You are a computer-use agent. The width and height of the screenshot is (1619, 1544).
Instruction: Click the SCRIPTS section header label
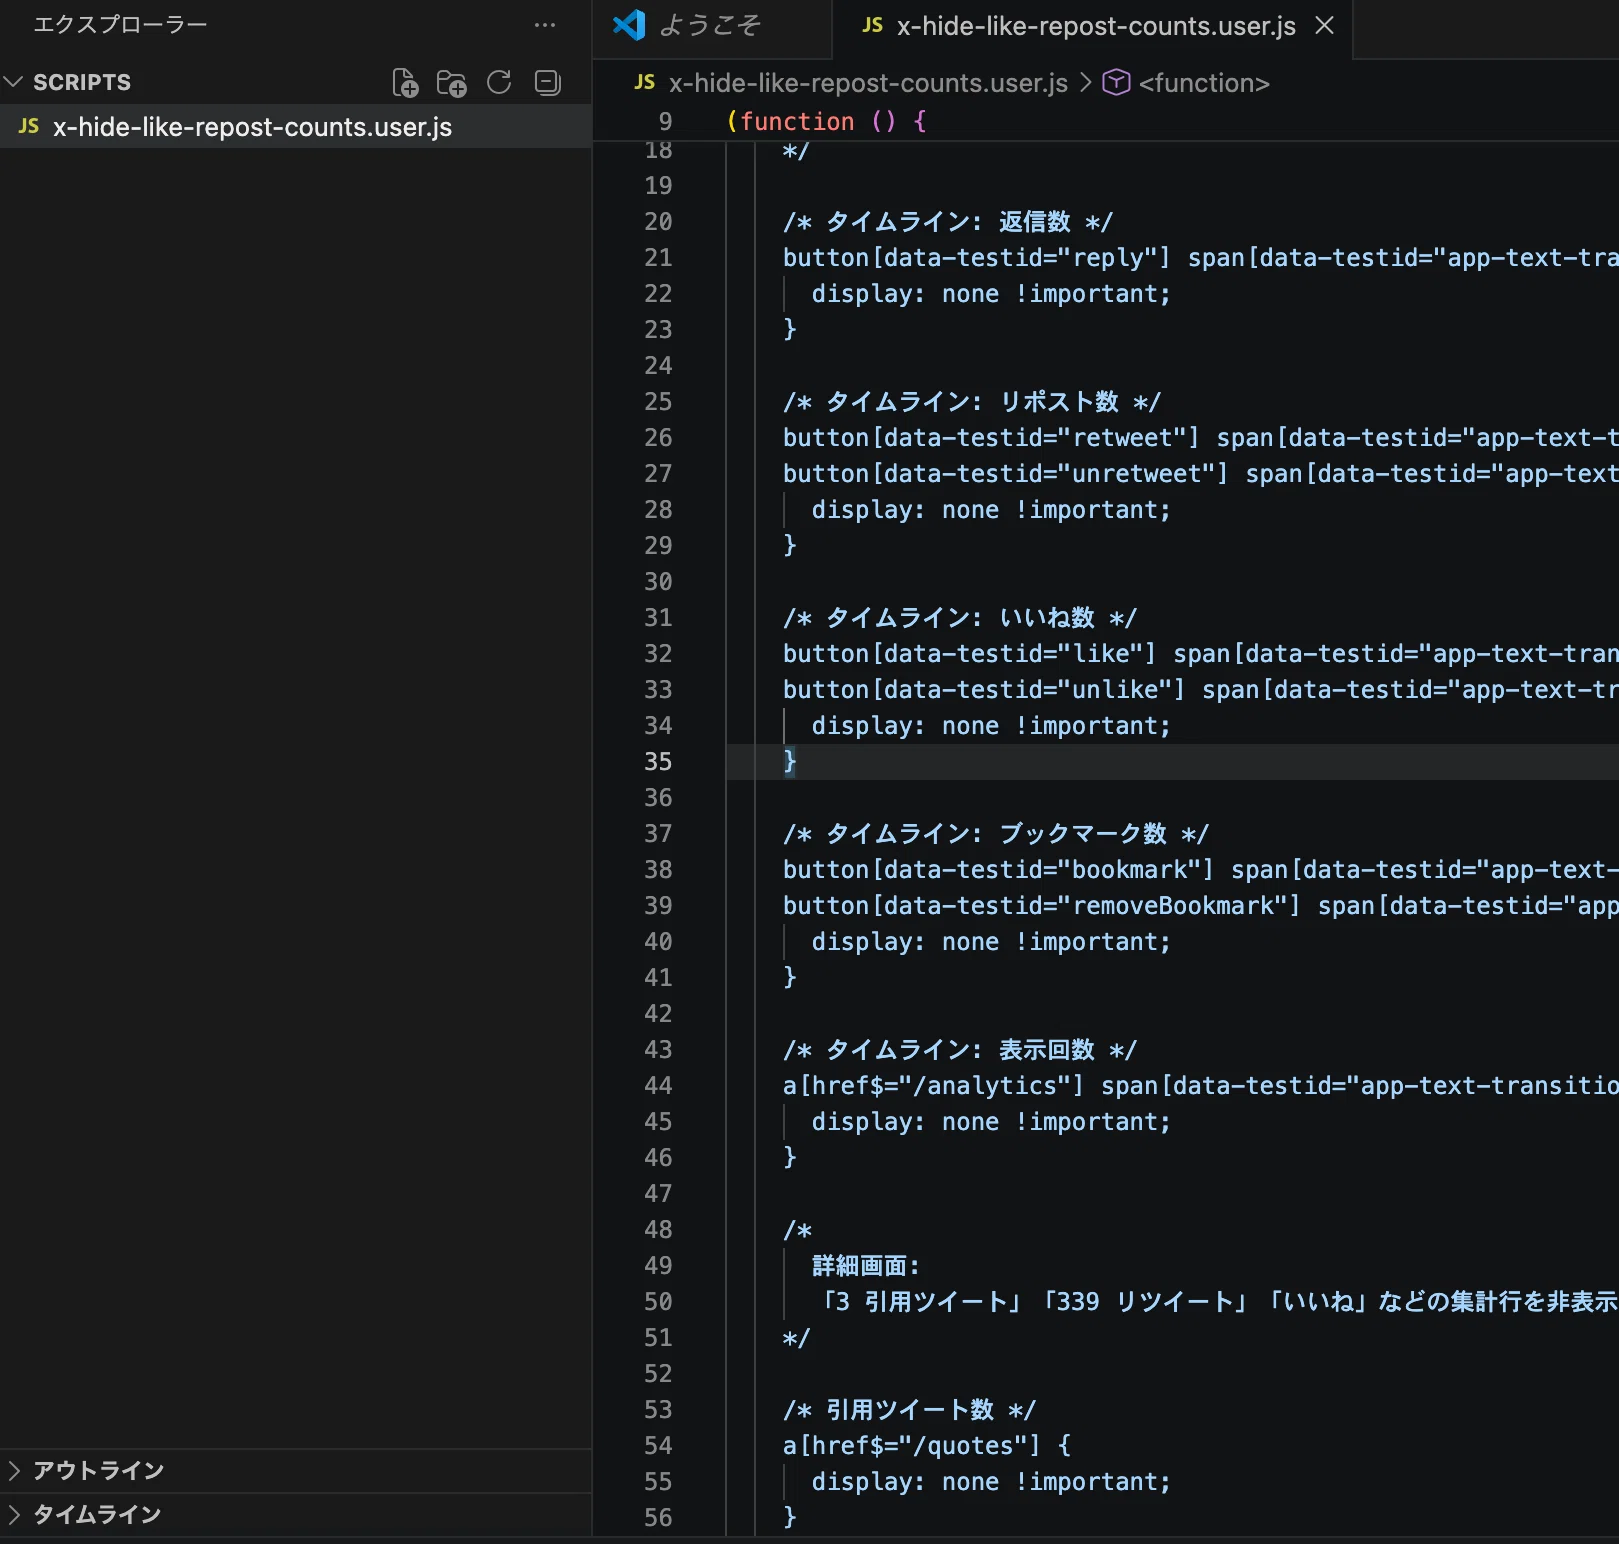tap(82, 82)
